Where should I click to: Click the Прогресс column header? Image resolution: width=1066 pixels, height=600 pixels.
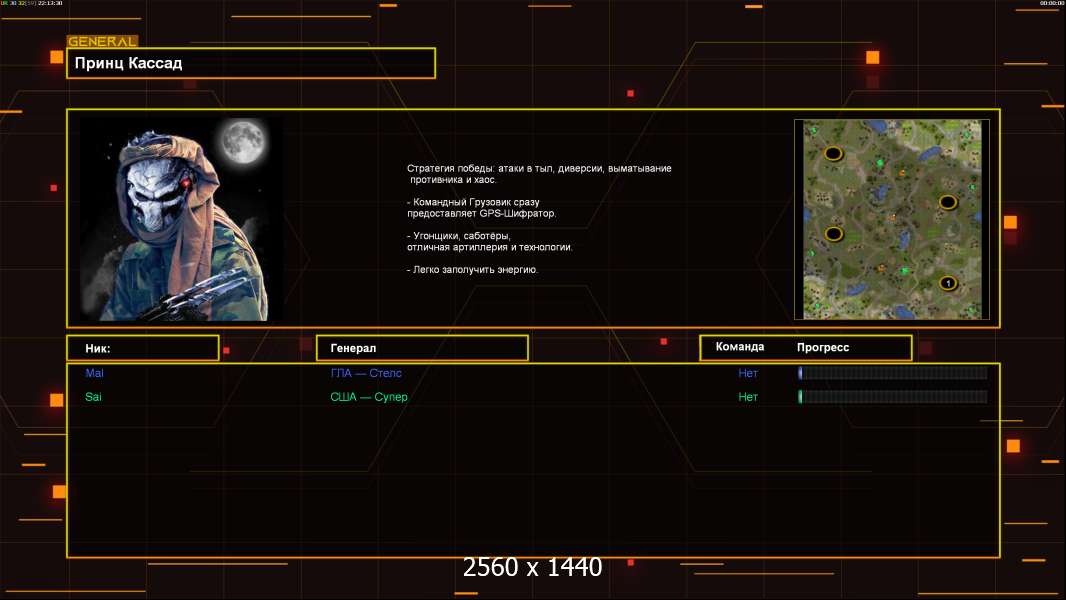823,347
